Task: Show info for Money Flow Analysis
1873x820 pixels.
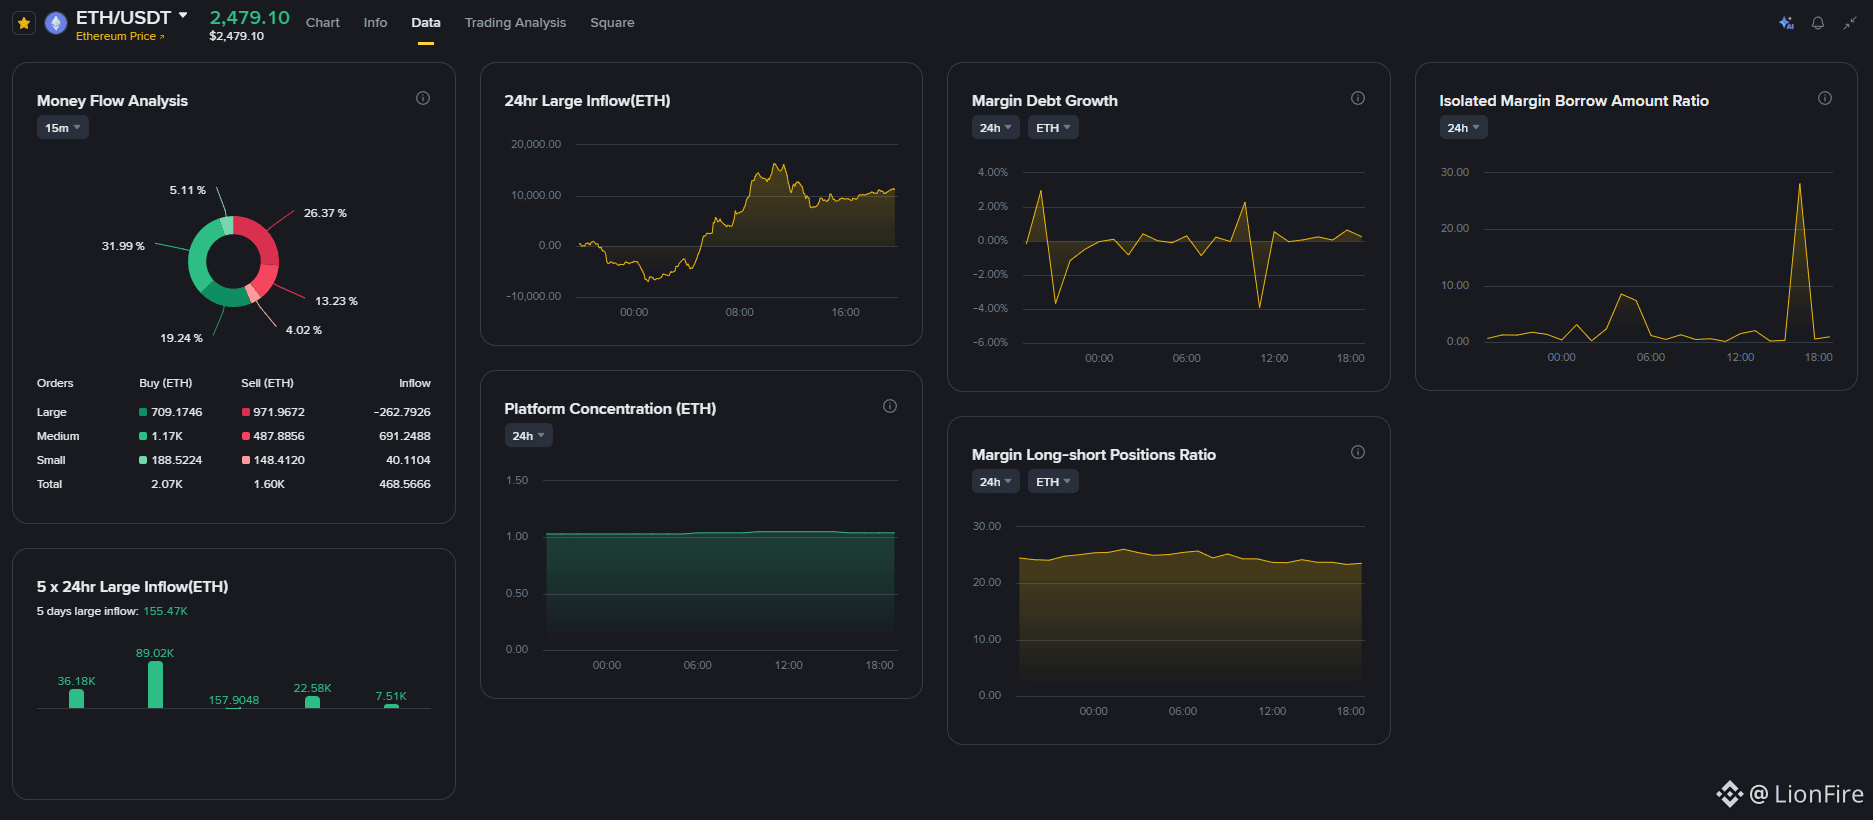Action: click(423, 98)
